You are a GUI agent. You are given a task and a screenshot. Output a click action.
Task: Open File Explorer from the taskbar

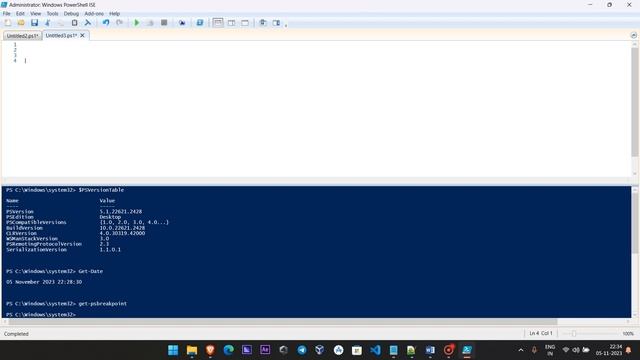[x=192, y=350]
